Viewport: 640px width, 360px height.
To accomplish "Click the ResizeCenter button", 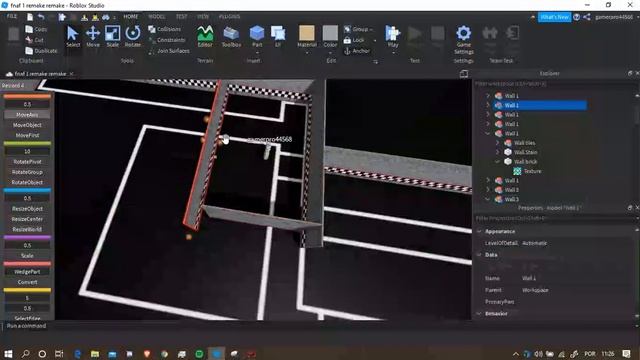I will 27,219.
